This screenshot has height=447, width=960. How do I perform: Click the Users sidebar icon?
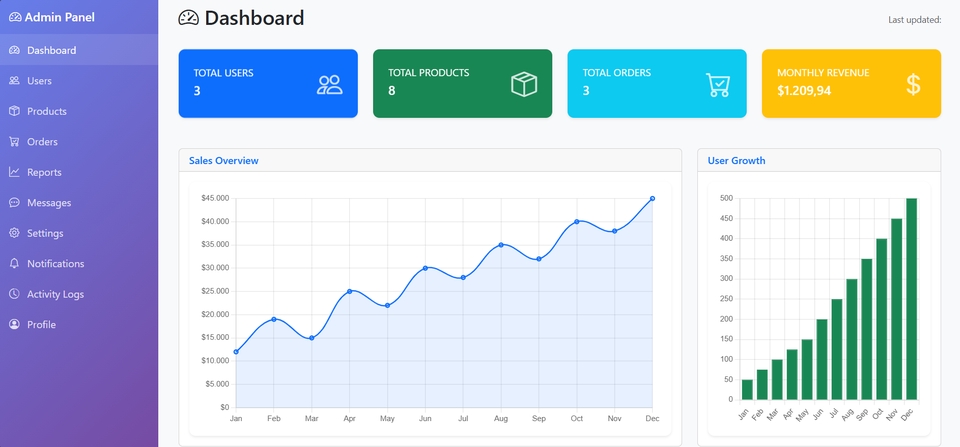14,81
